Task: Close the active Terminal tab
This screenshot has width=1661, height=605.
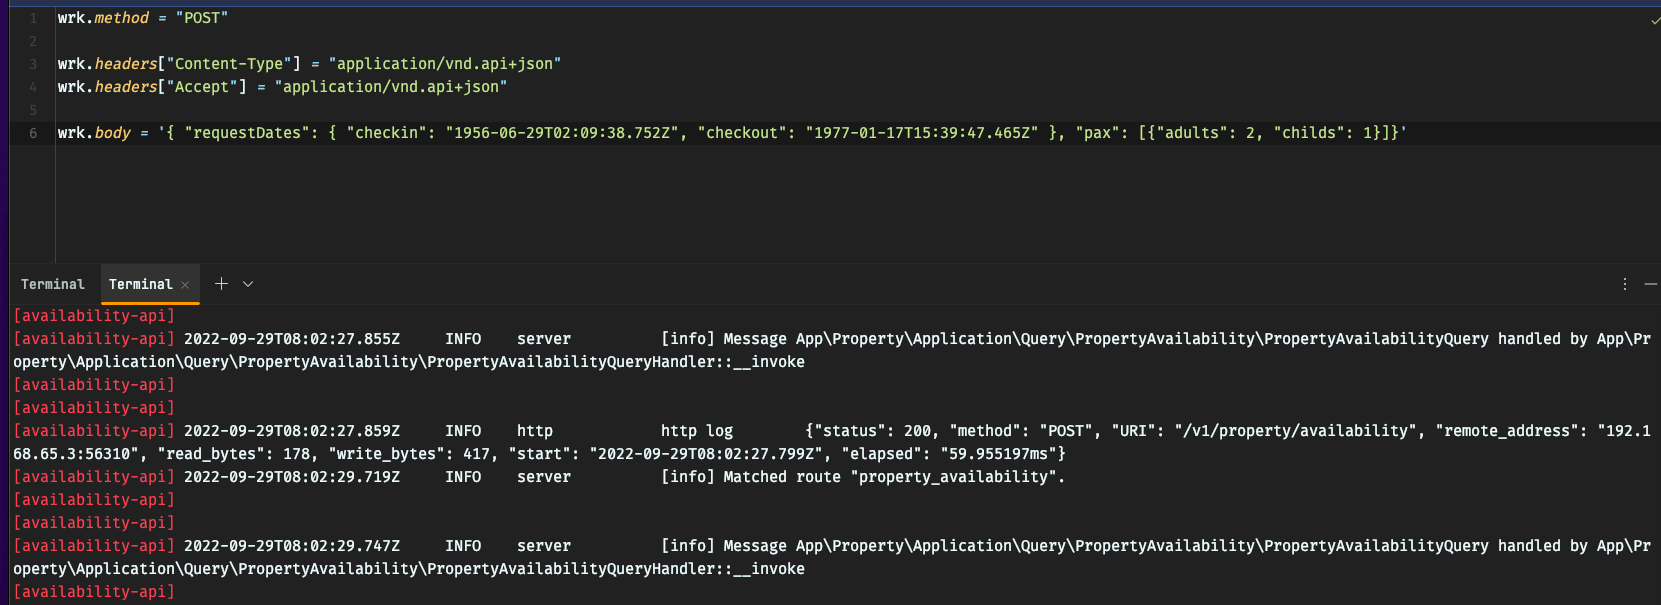Action: [x=184, y=284]
